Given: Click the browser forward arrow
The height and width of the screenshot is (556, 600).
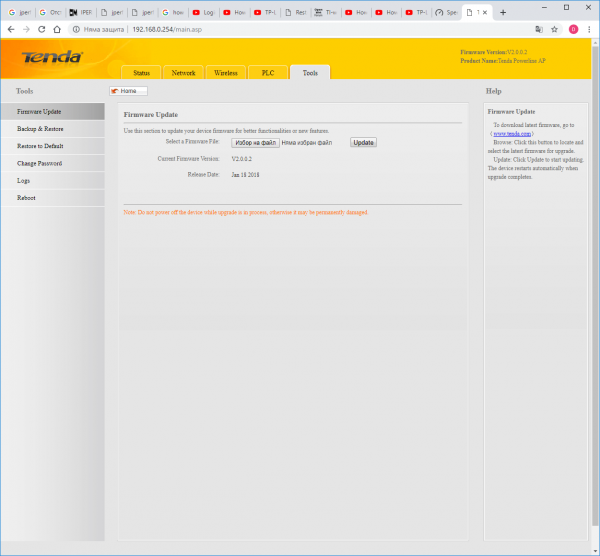Looking at the screenshot, I should point(26,29).
